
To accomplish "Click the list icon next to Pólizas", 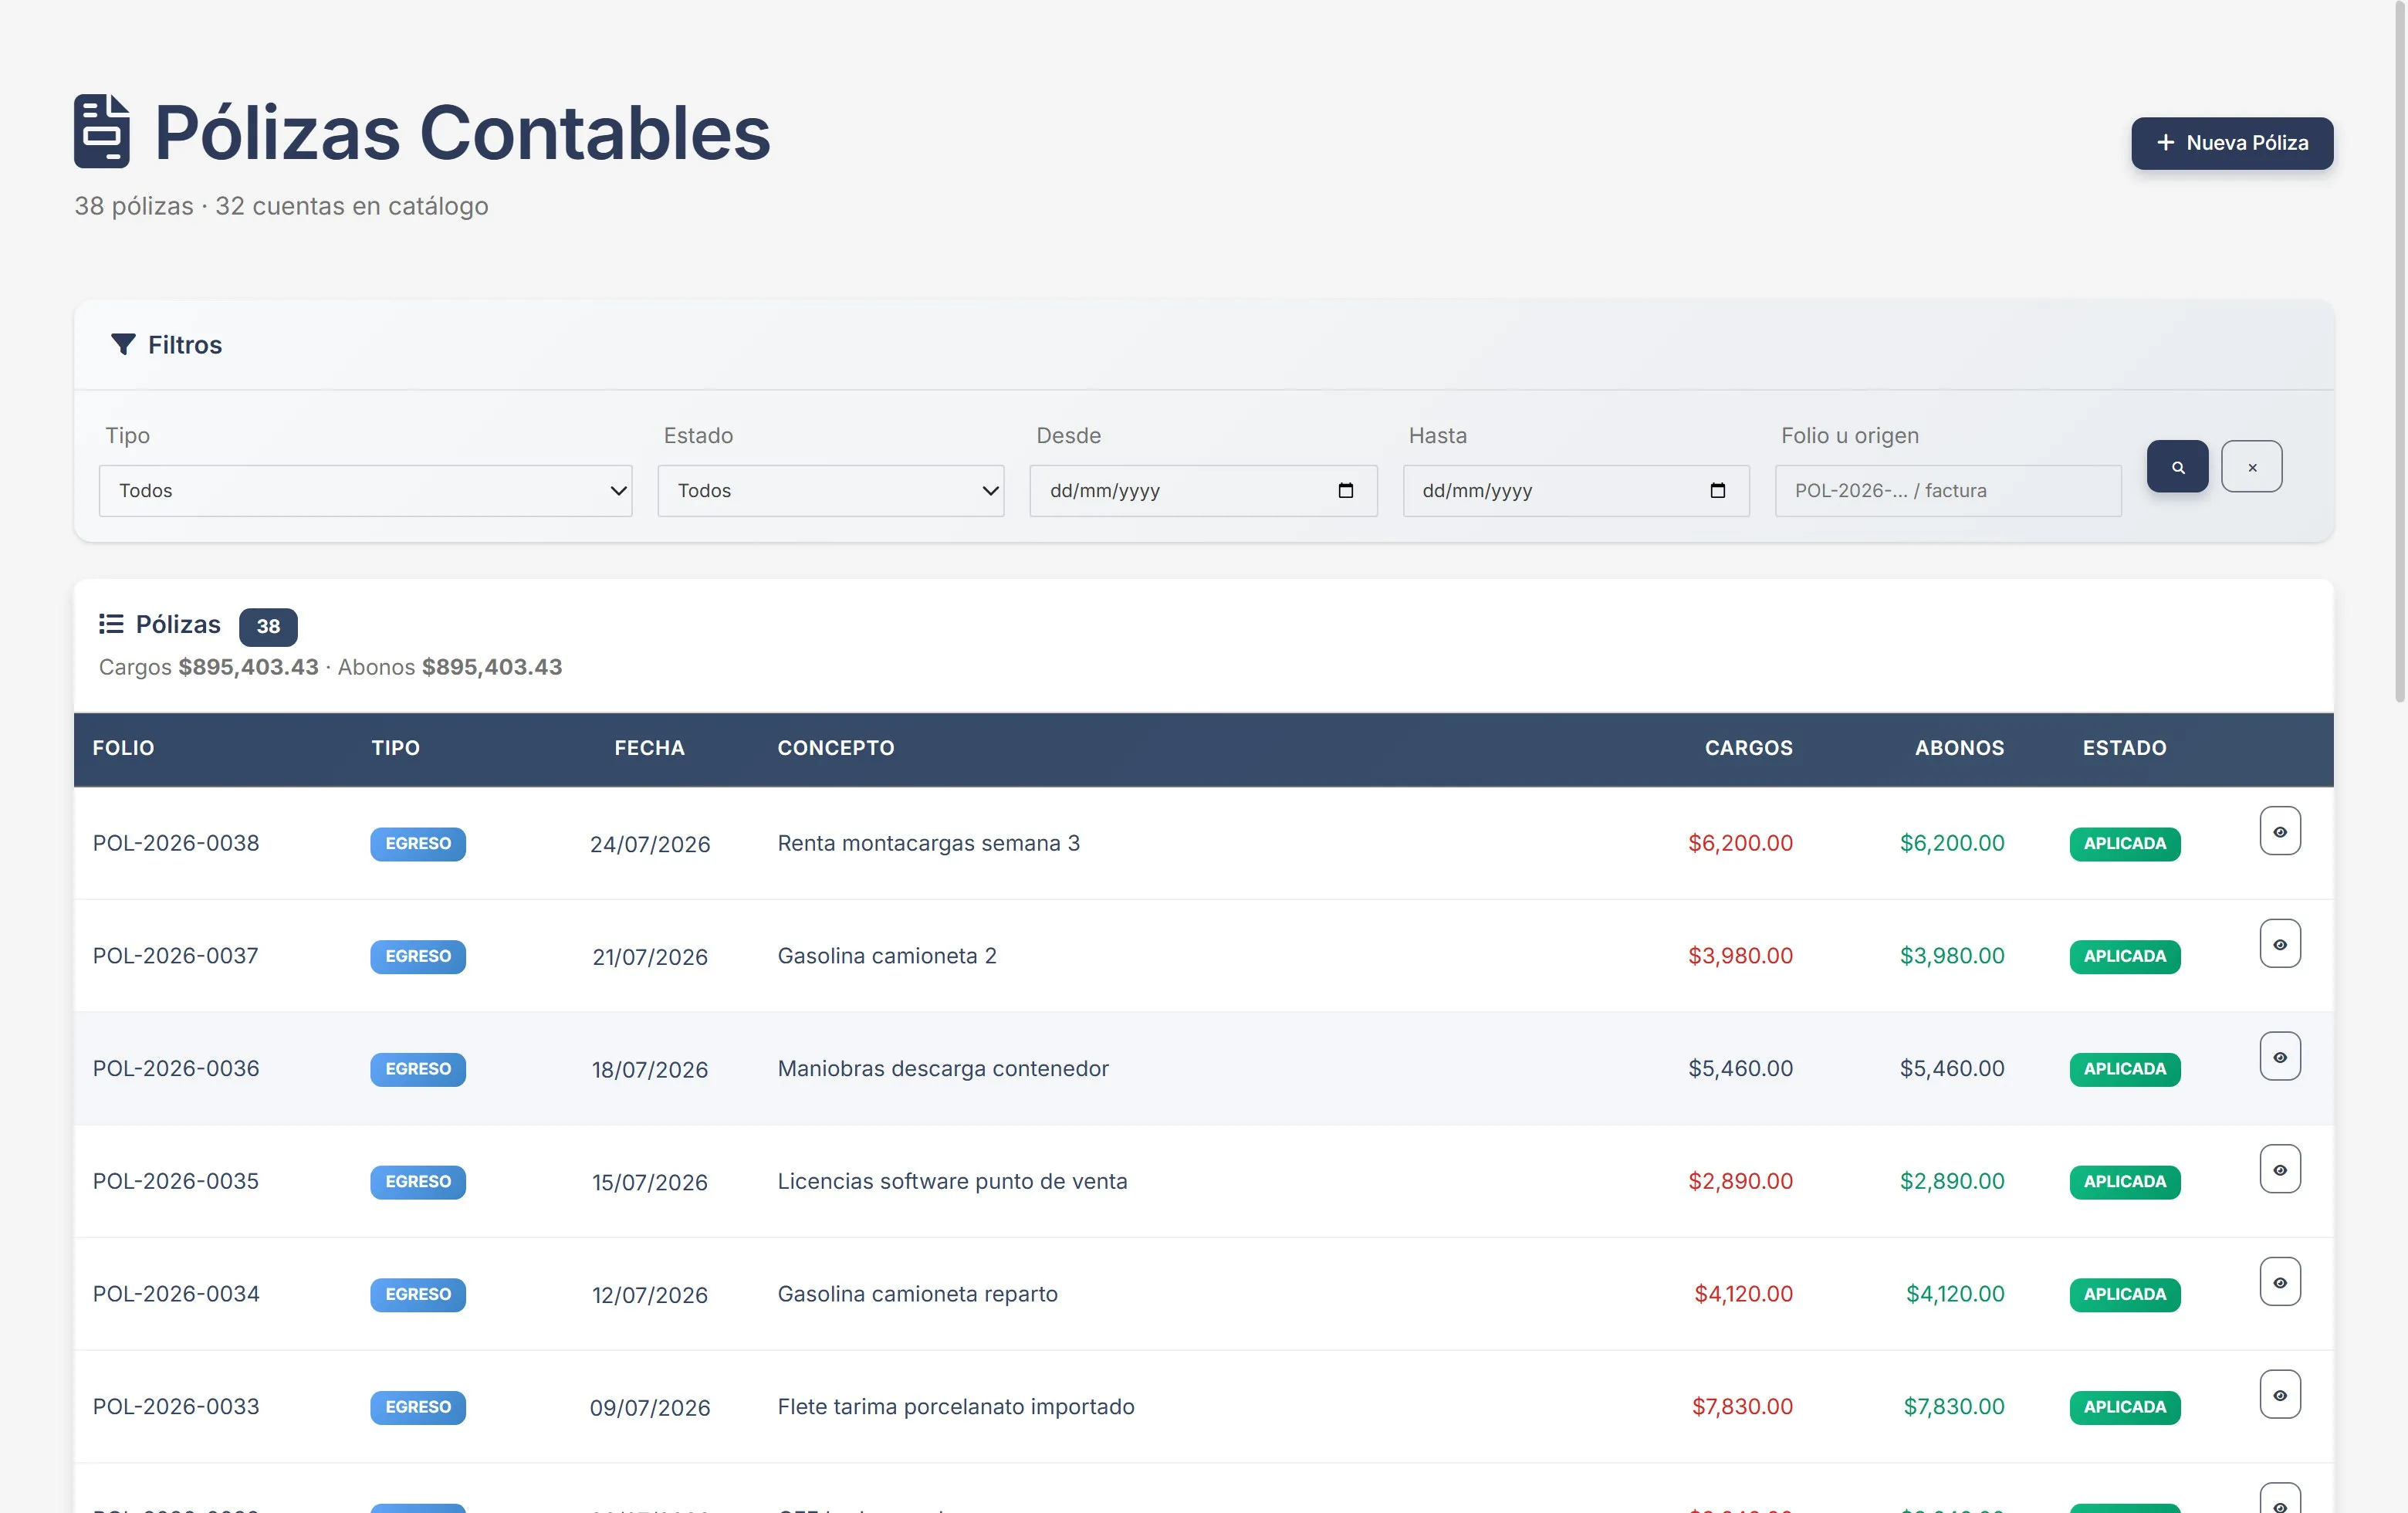I will click(111, 624).
